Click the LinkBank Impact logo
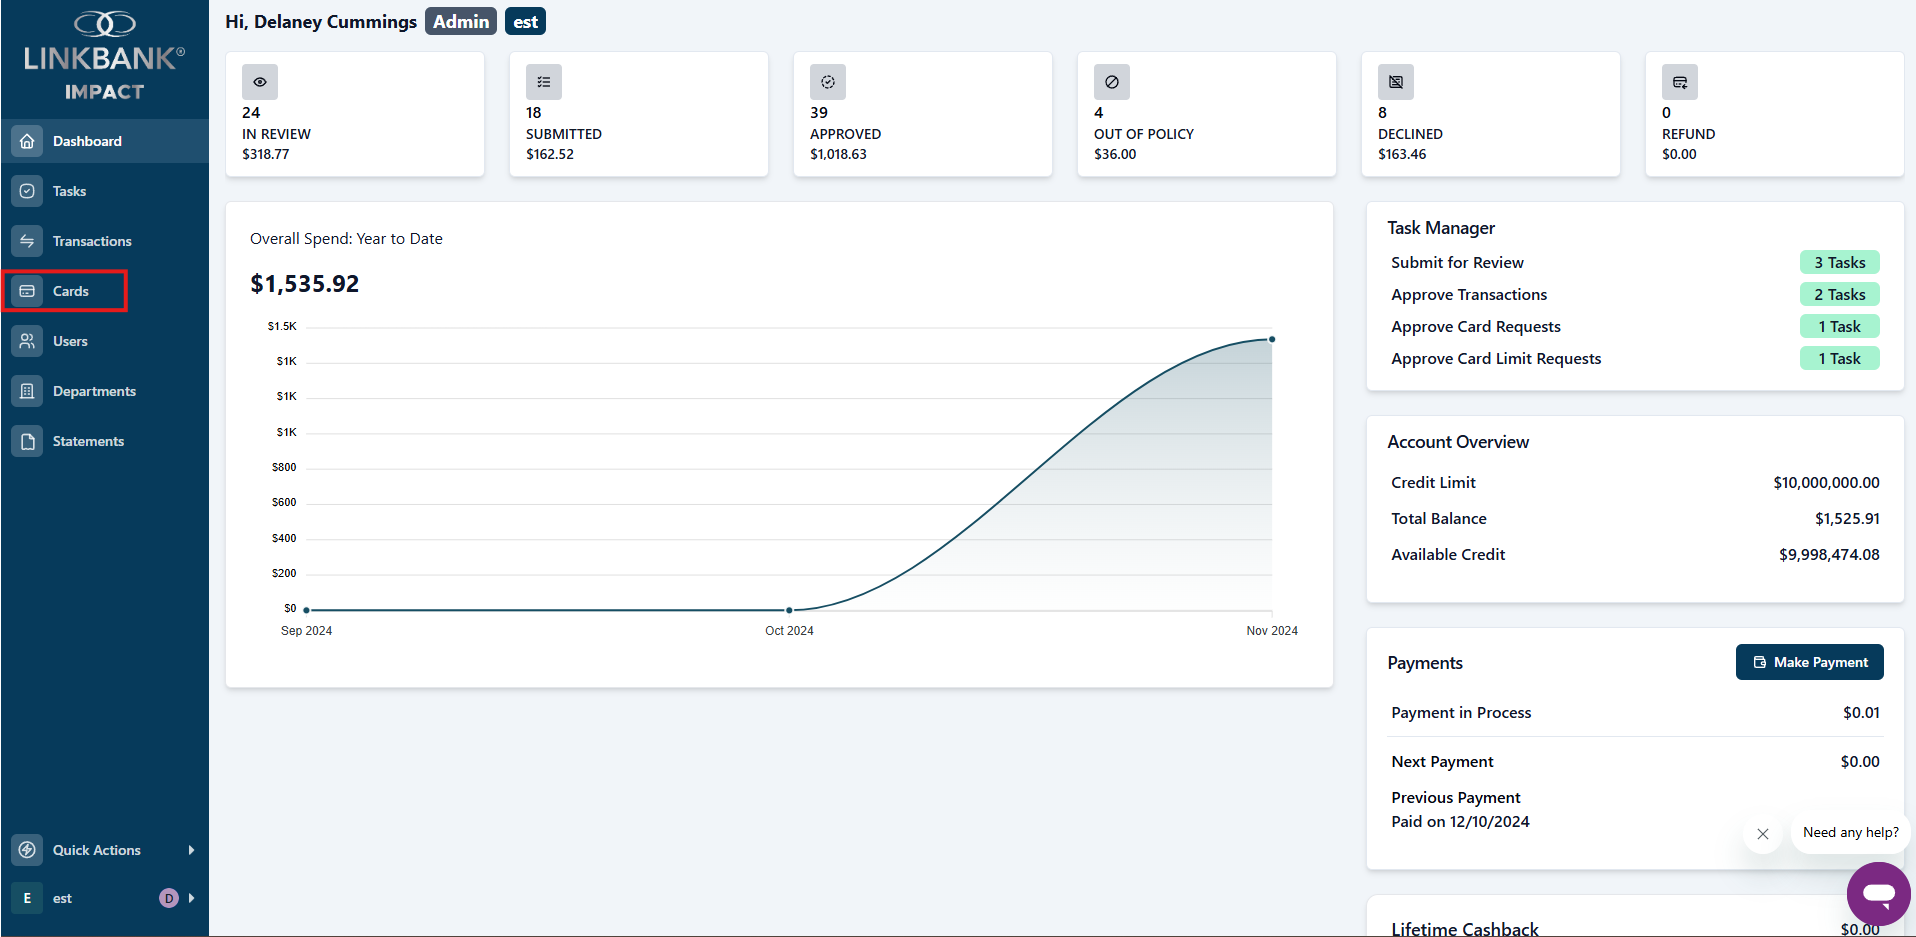Screen dimensions: 1916x937 104,56
